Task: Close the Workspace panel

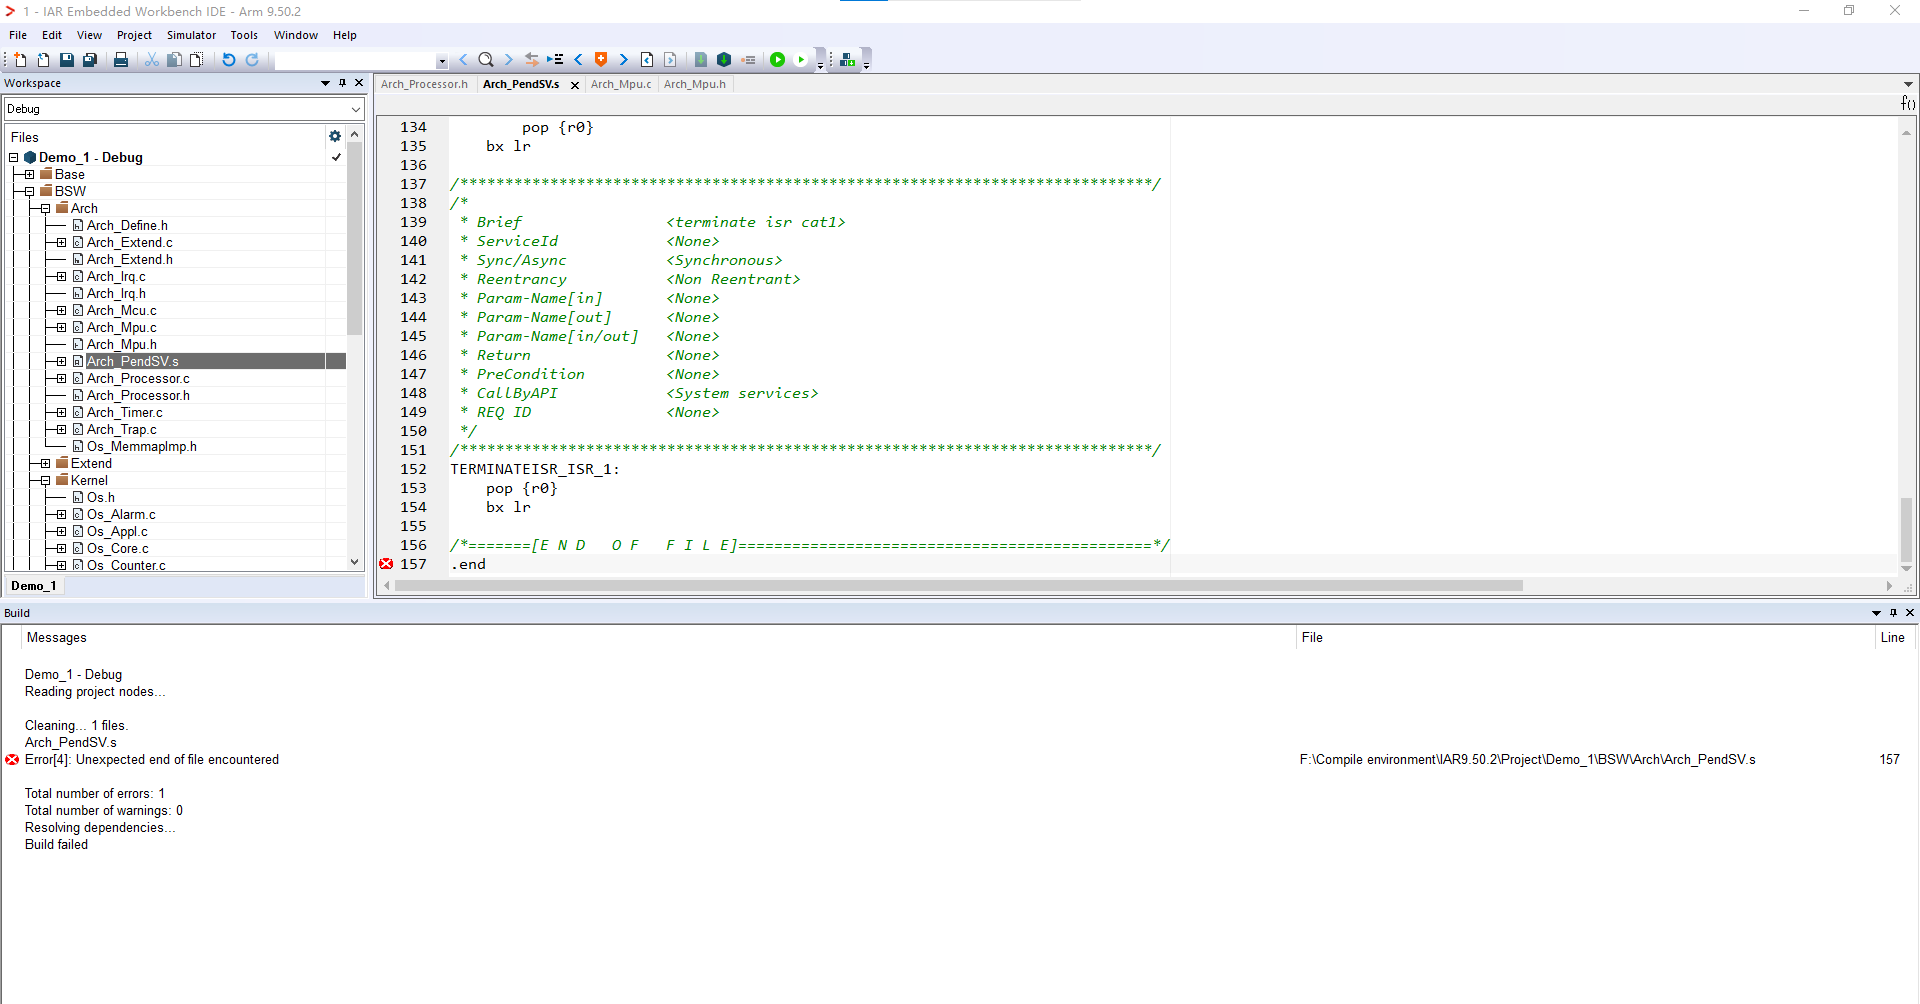Action: [359, 83]
